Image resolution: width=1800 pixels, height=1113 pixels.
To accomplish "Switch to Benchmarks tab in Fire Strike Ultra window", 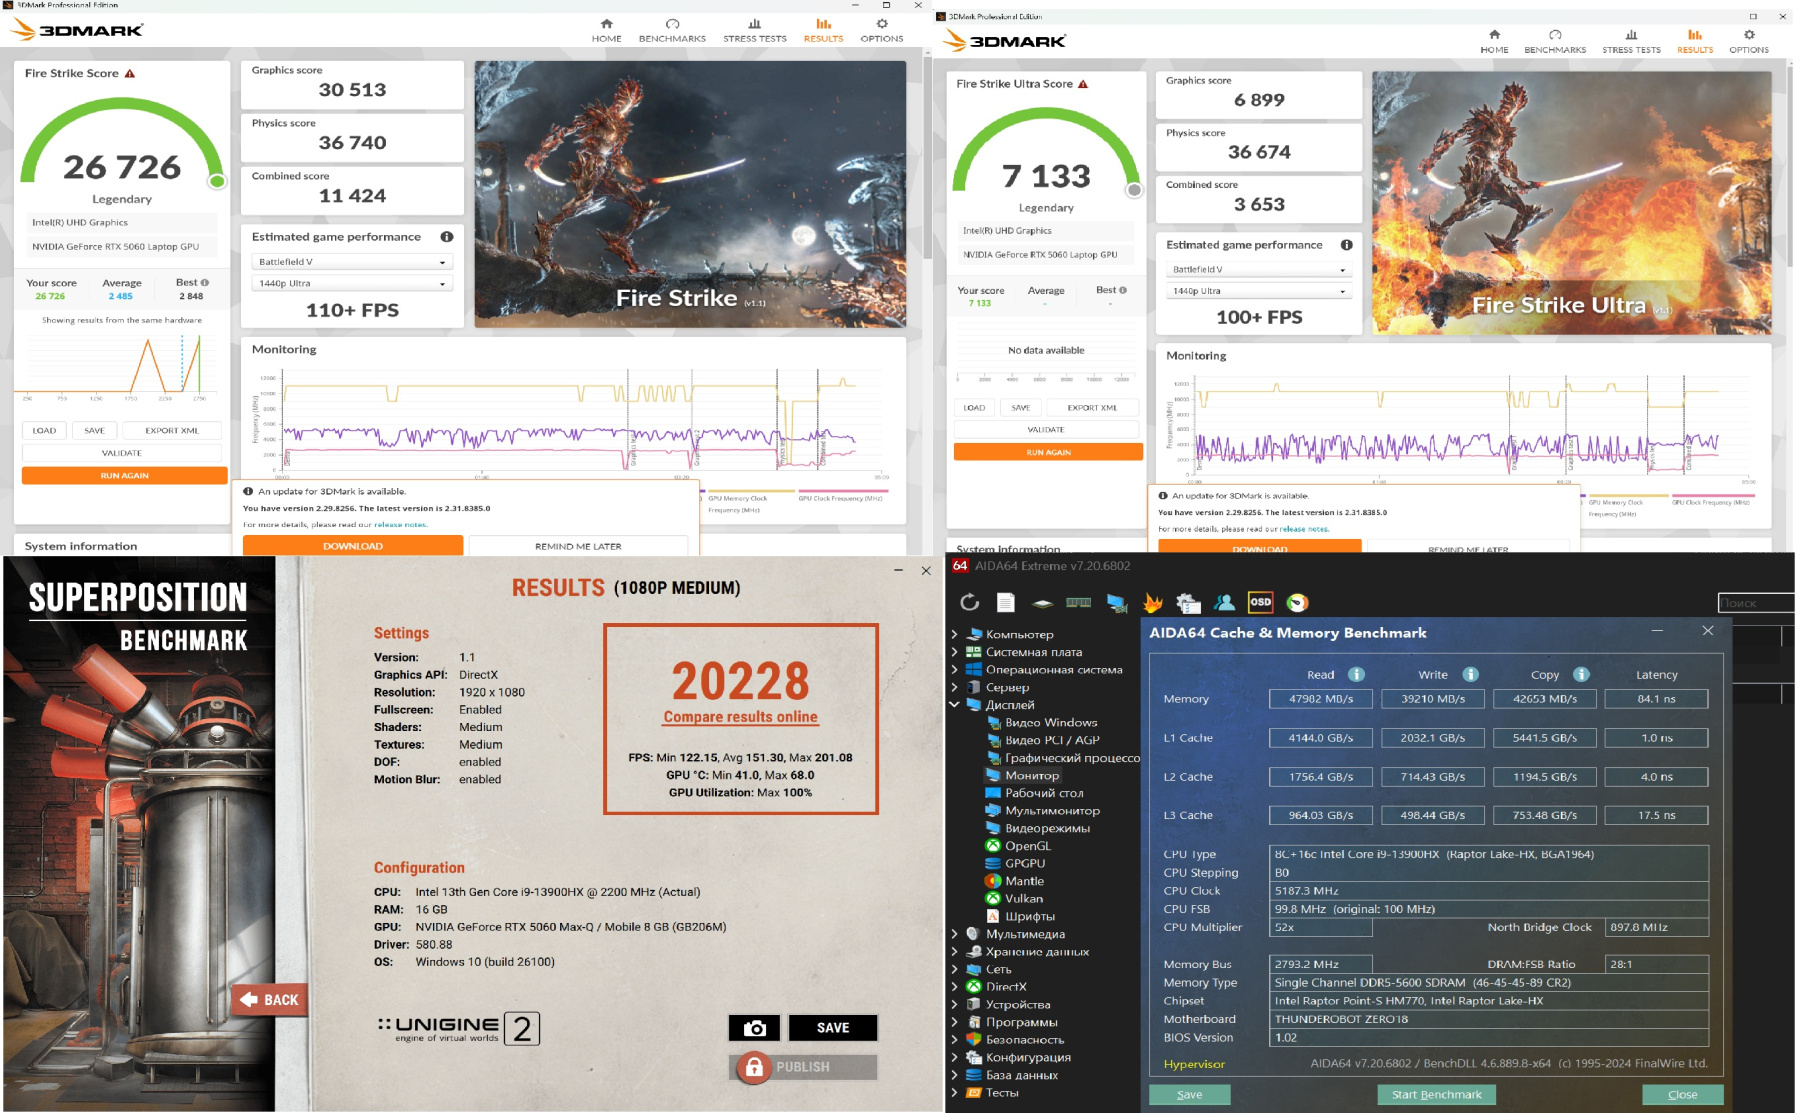I will 1554,41.
